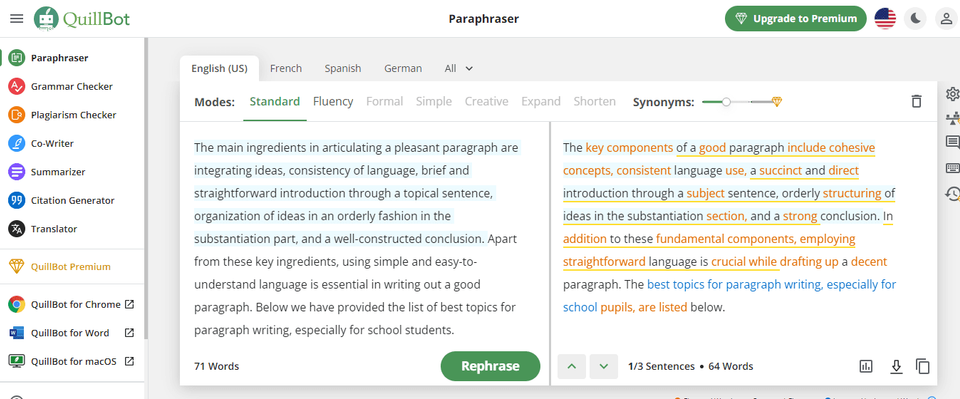Screen dimensions: 960x399
Task: Open settings gear icon
Action: [953, 94]
